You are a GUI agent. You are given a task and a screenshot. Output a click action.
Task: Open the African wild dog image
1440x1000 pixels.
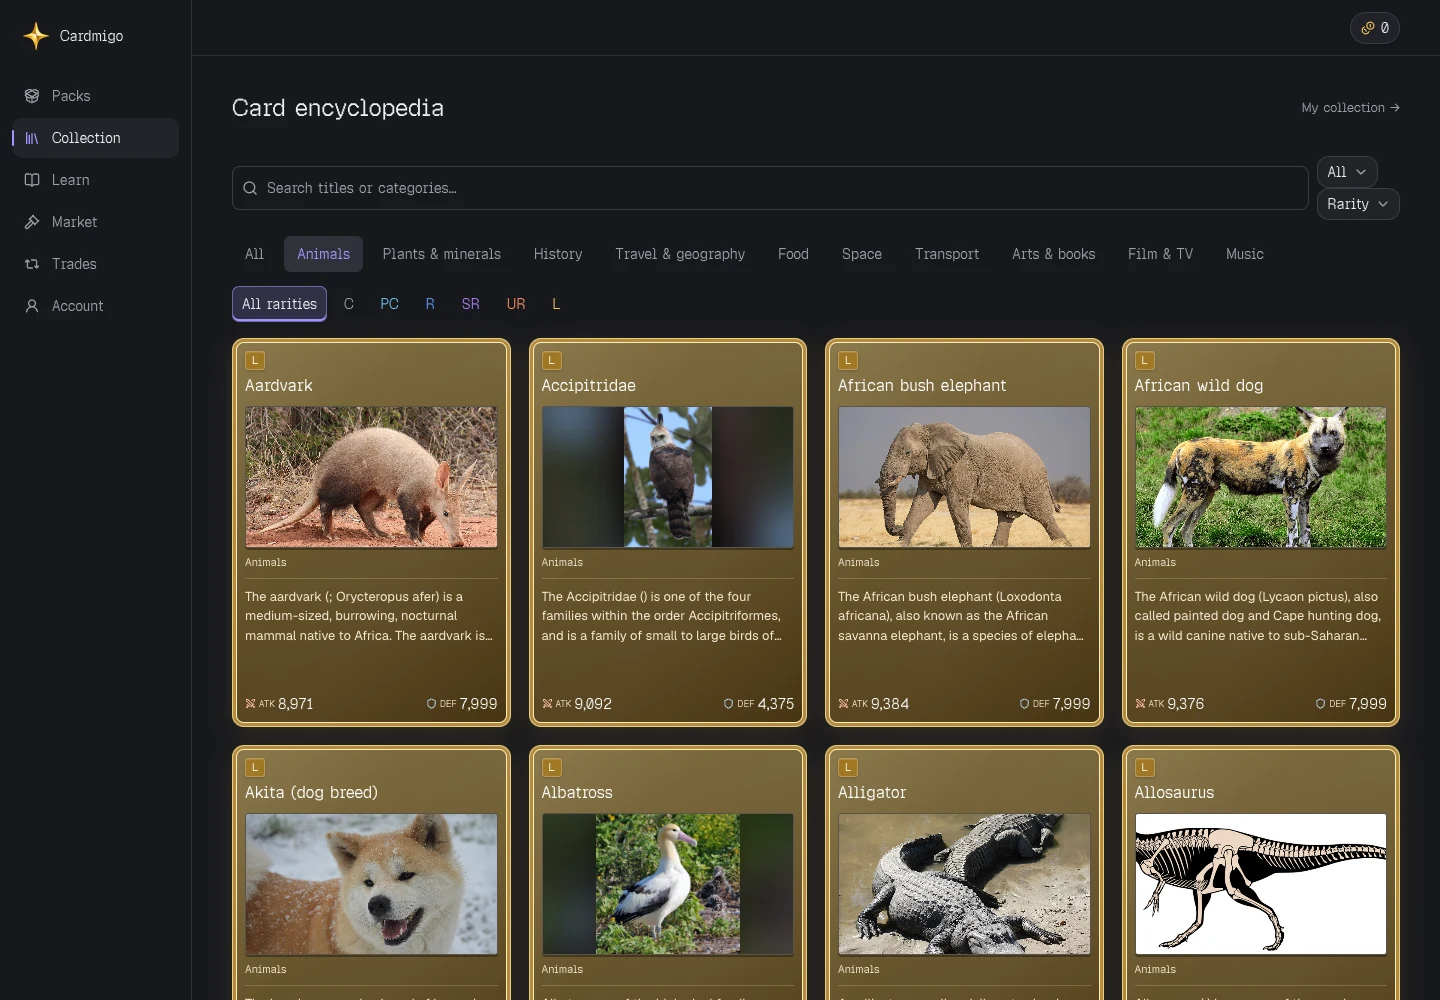[1261, 477]
